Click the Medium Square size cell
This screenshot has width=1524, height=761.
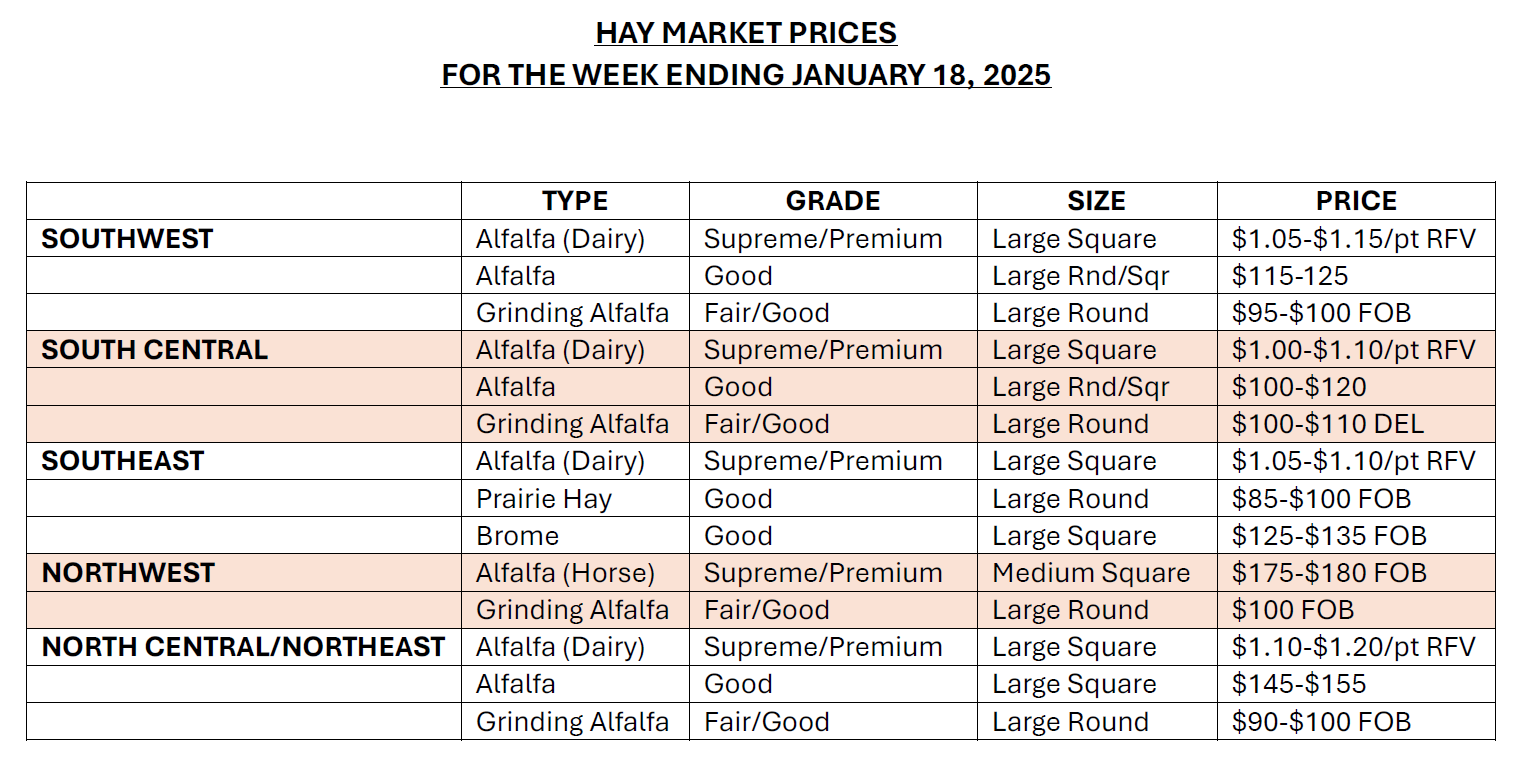click(x=1091, y=573)
